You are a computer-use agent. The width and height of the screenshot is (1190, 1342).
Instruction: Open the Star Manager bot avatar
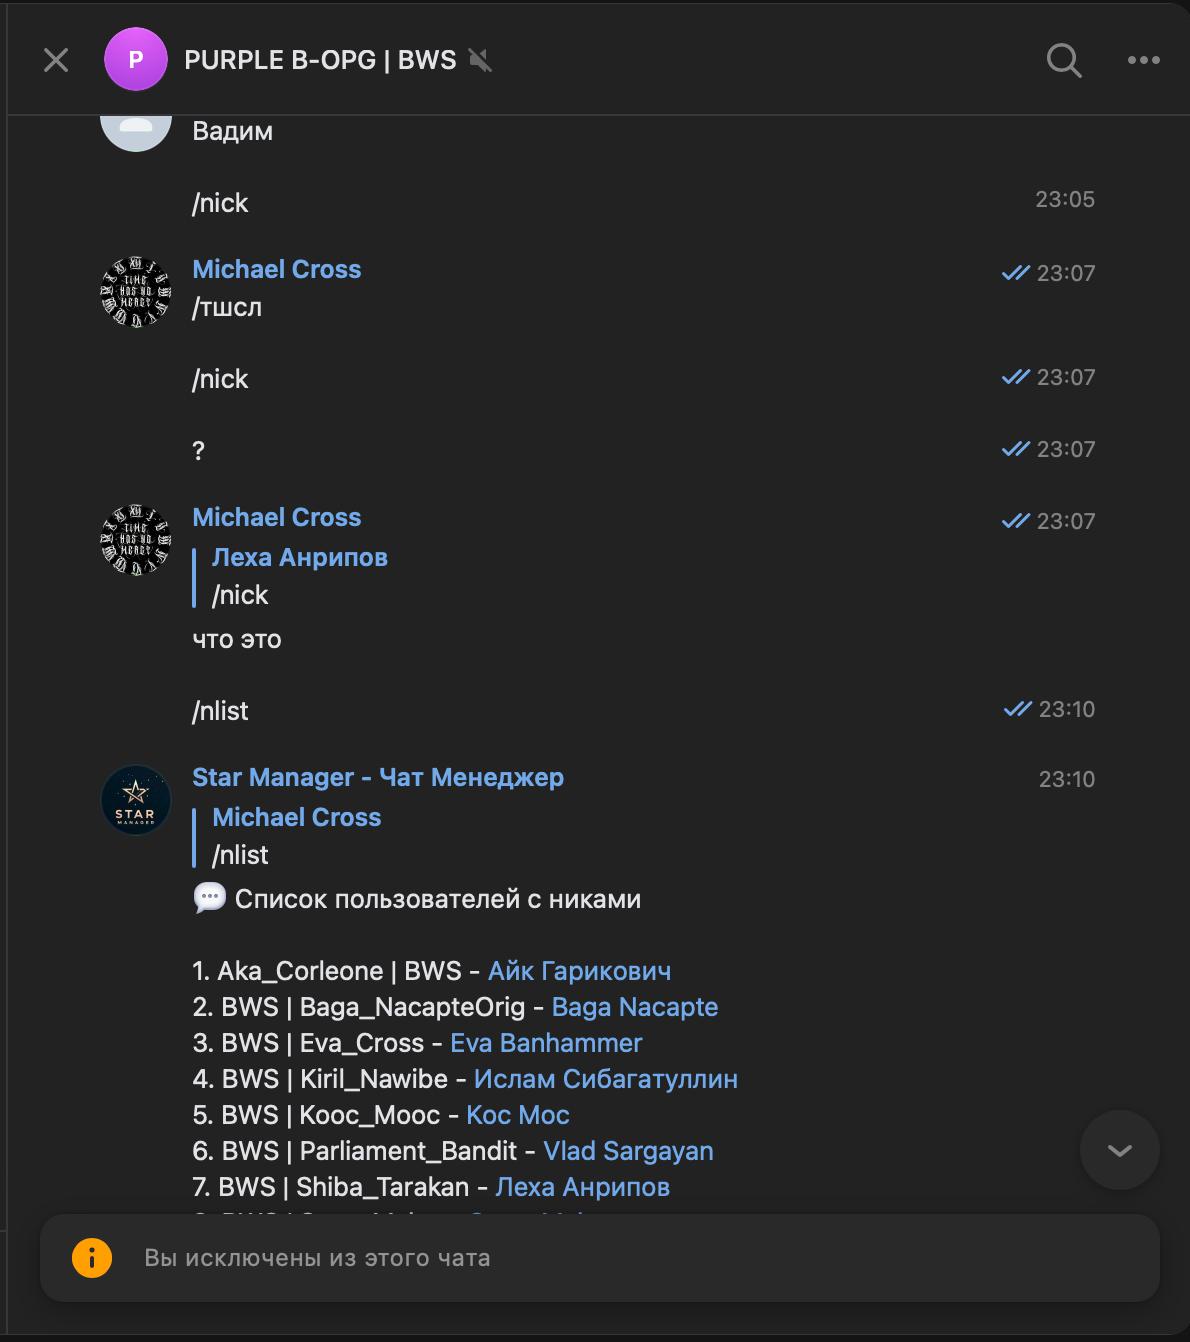pos(136,800)
